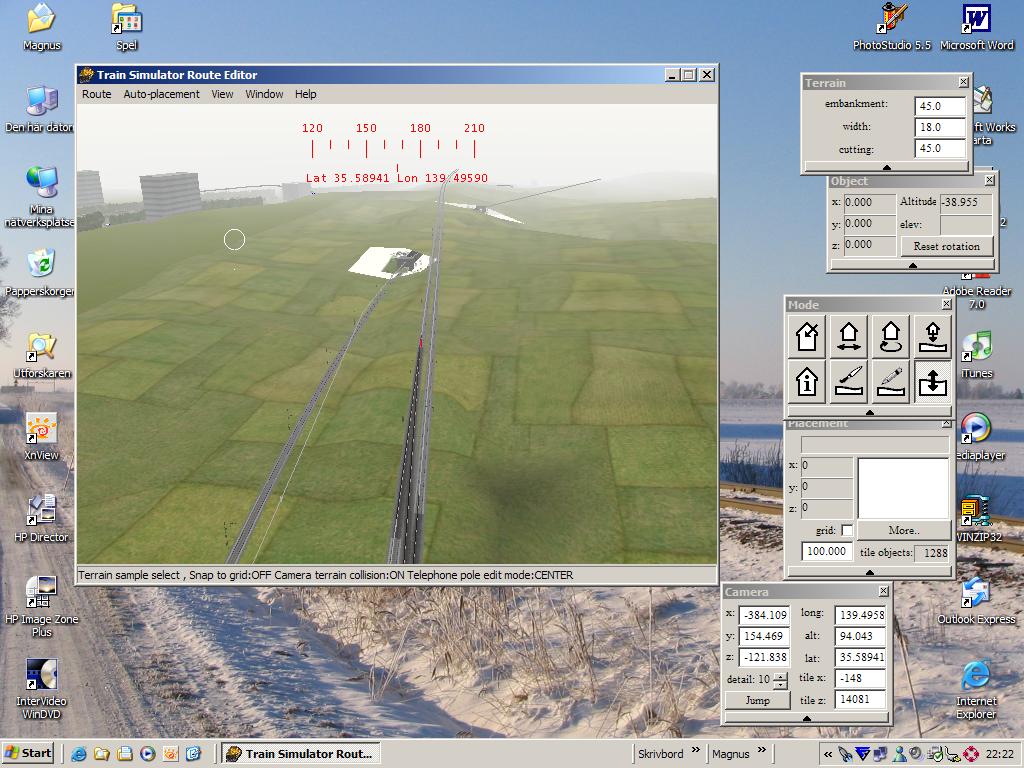Open the Windows Start menu
1024x768 pixels.
point(28,753)
